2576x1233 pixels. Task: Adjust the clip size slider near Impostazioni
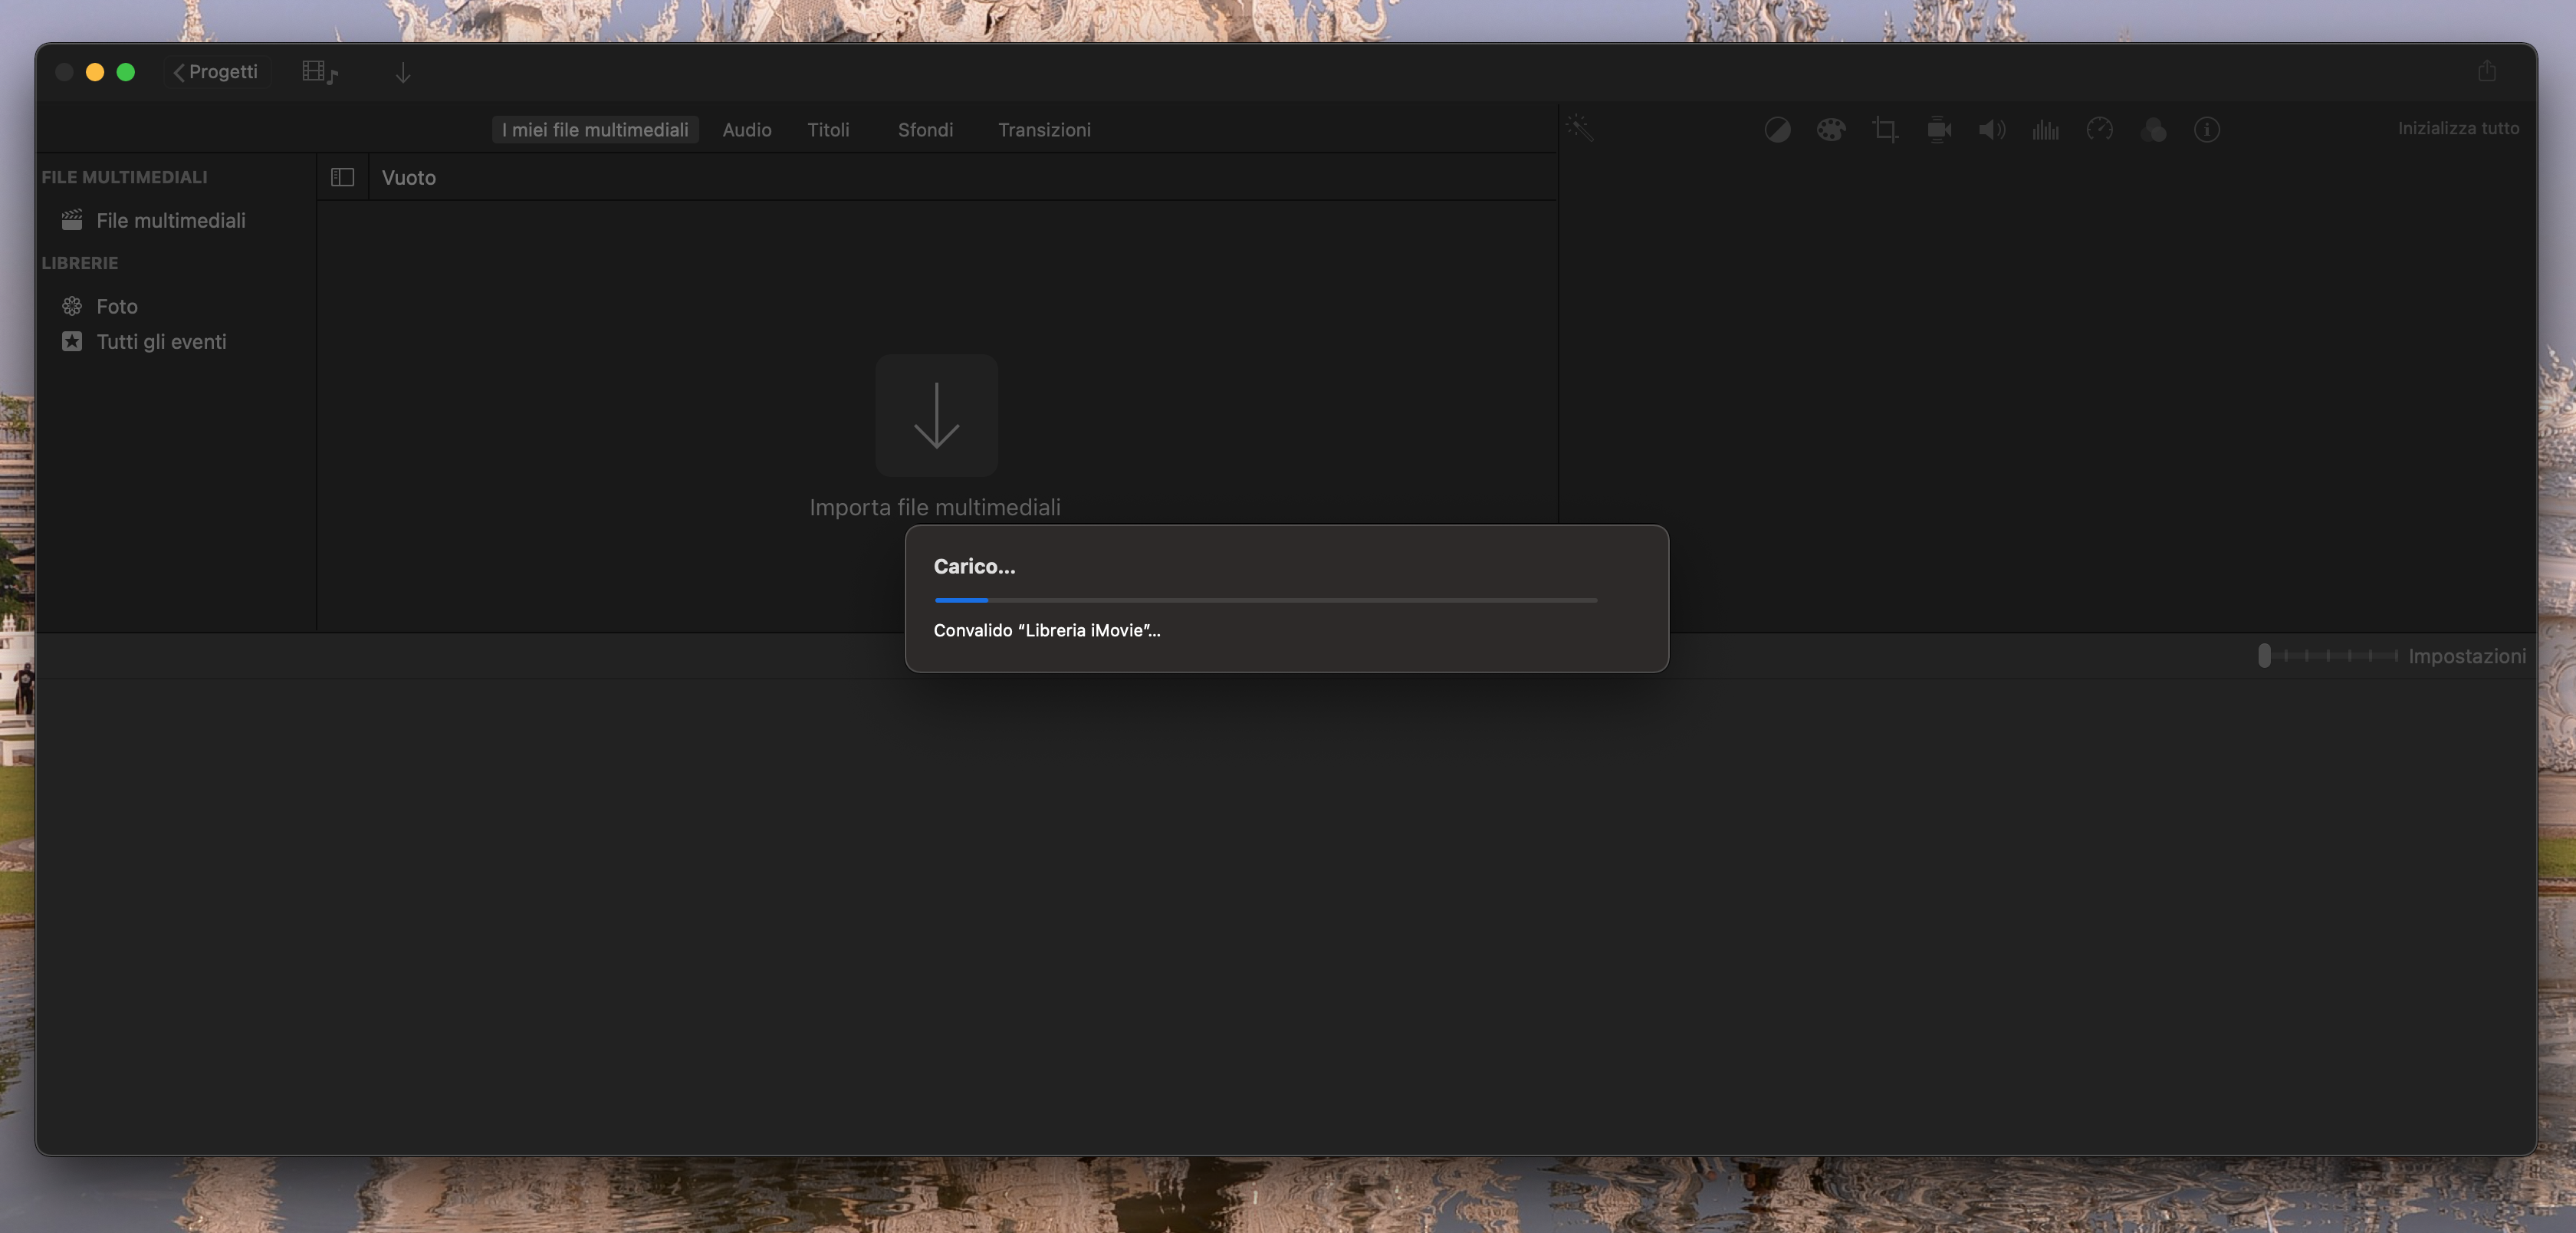coord(2265,656)
